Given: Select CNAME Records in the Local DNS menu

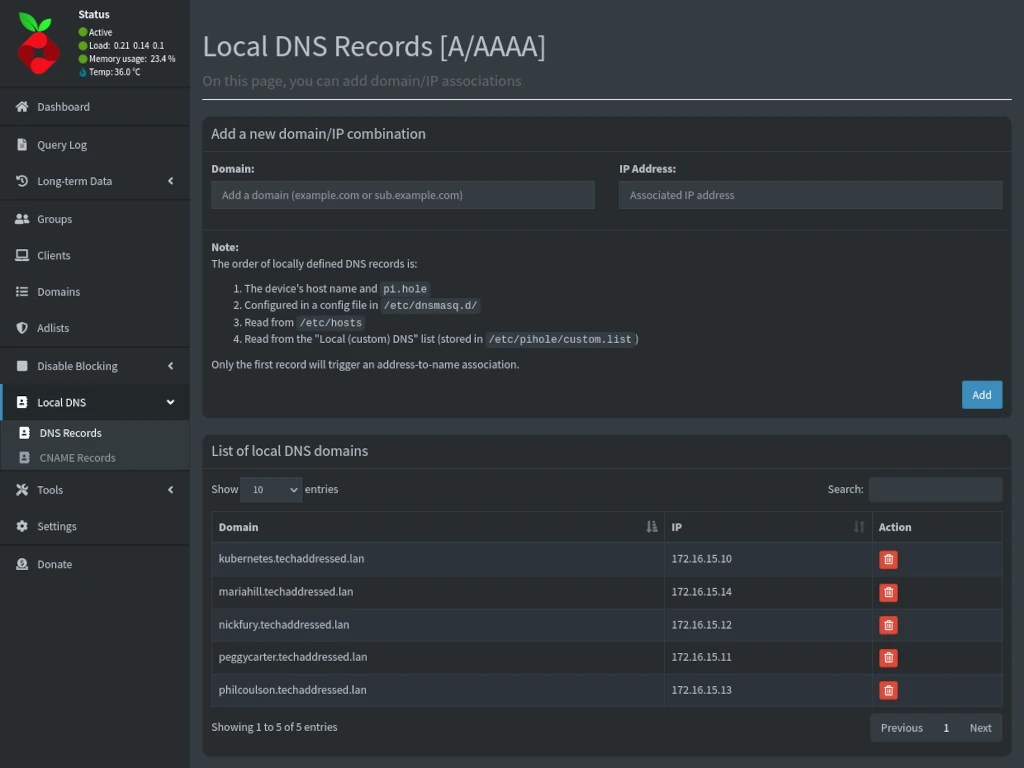Looking at the screenshot, I should pyautogui.click(x=75, y=458).
